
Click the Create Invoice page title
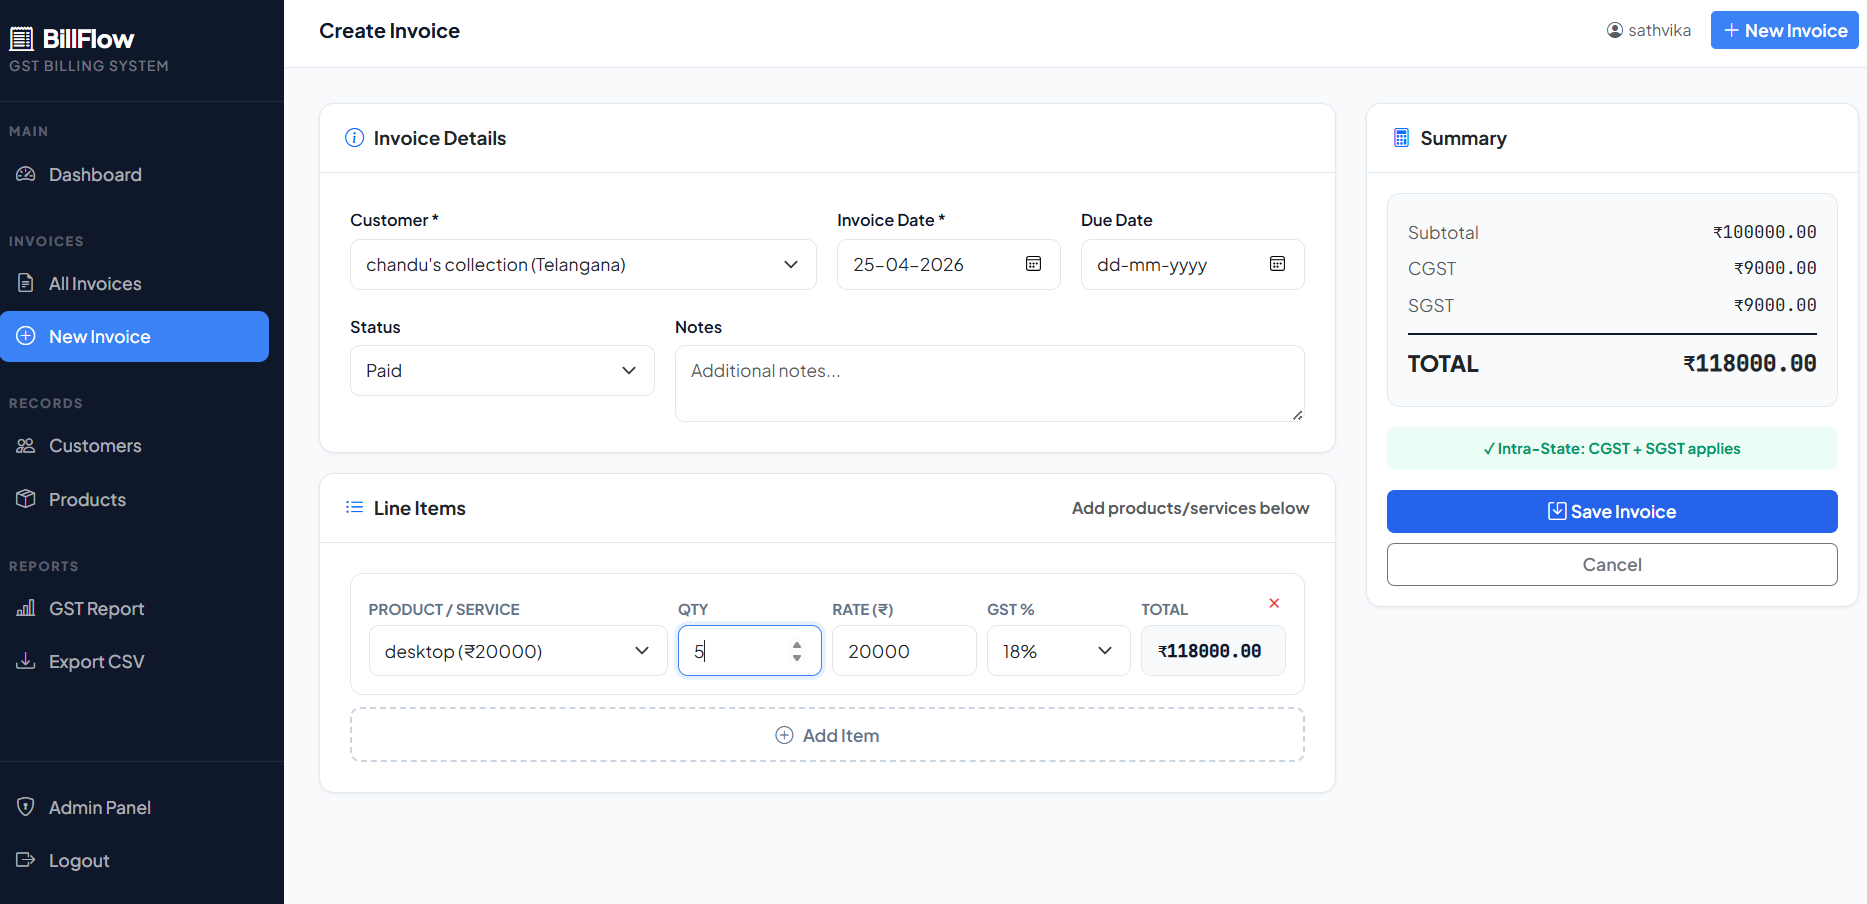tap(389, 31)
